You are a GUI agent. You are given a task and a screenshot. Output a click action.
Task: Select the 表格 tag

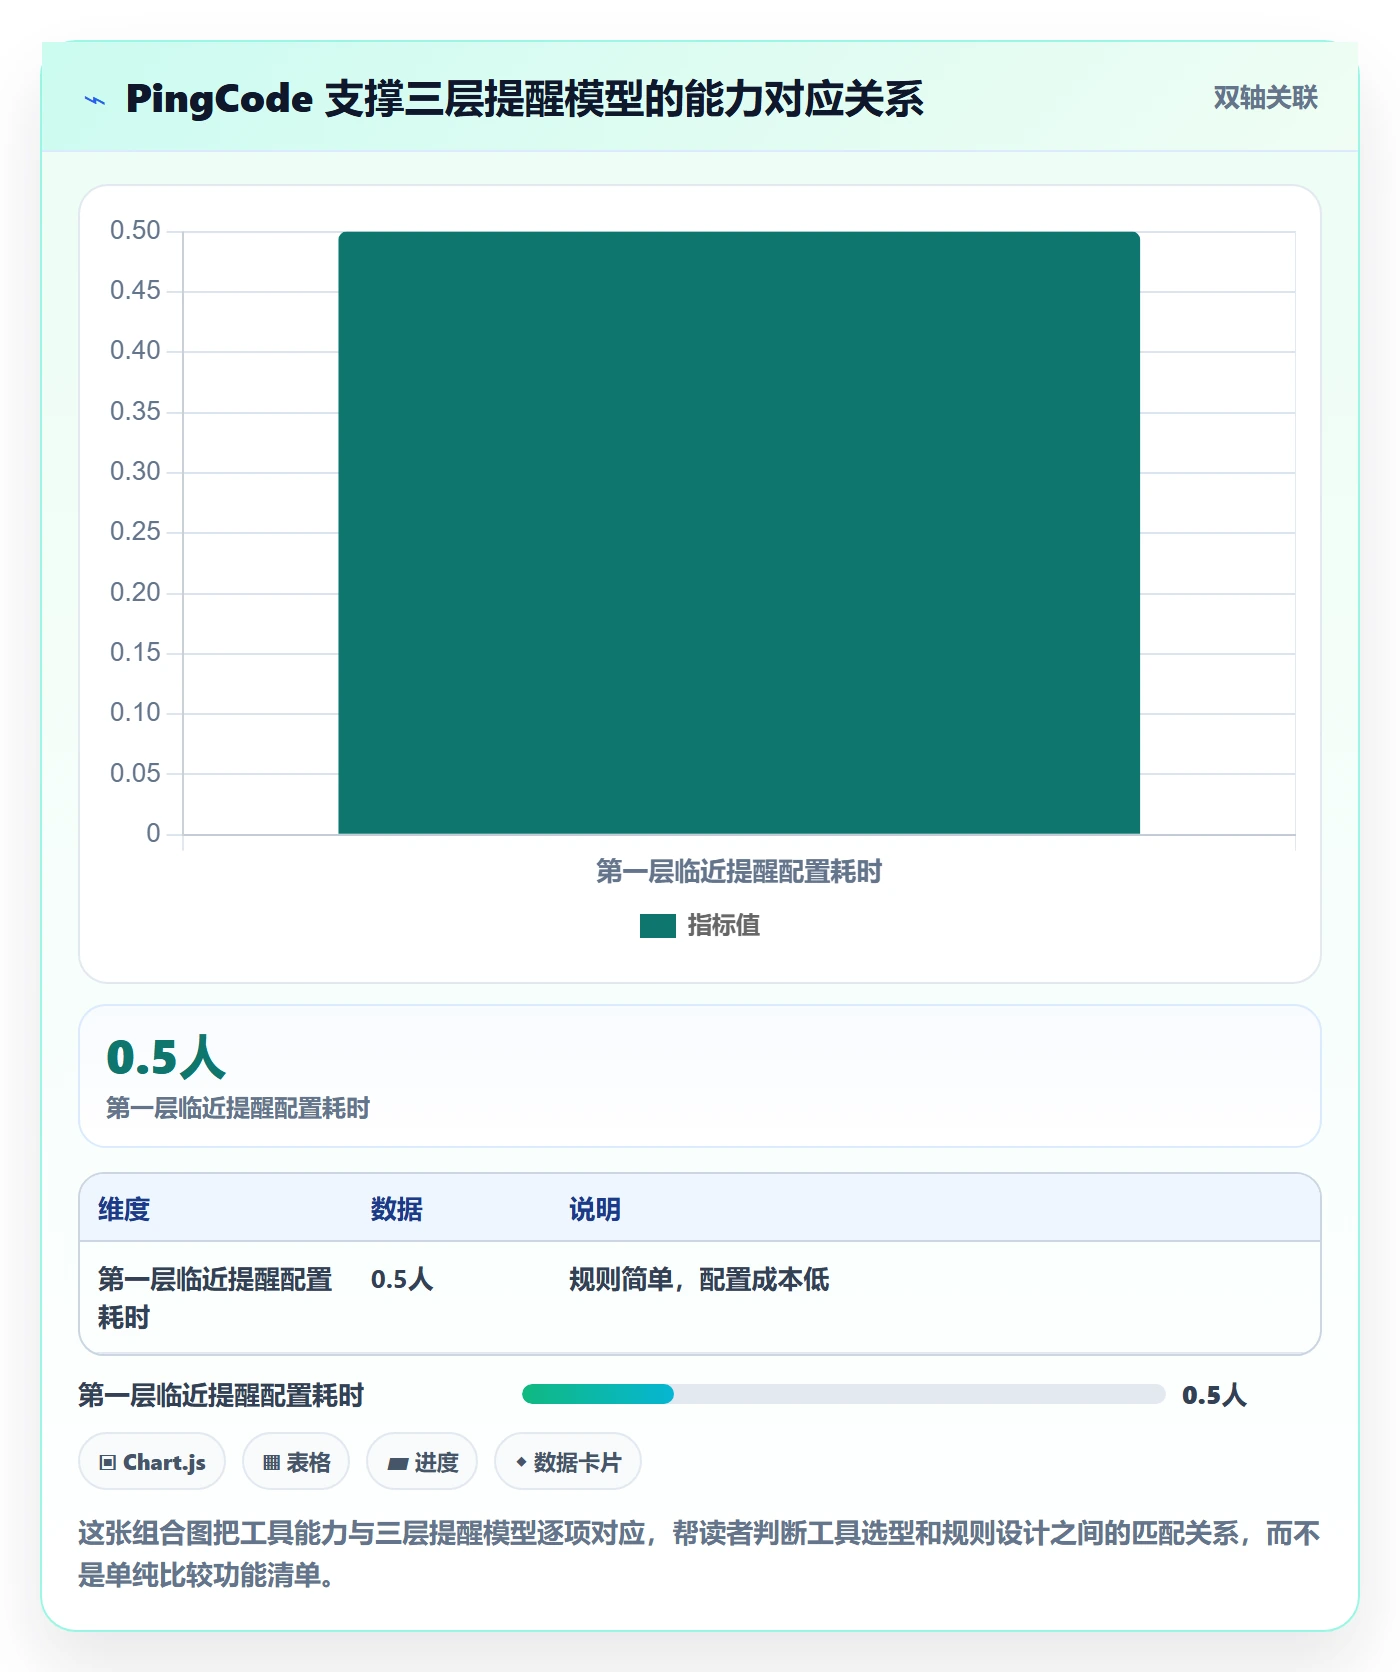pyautogui.click(x=296, y=1462)
